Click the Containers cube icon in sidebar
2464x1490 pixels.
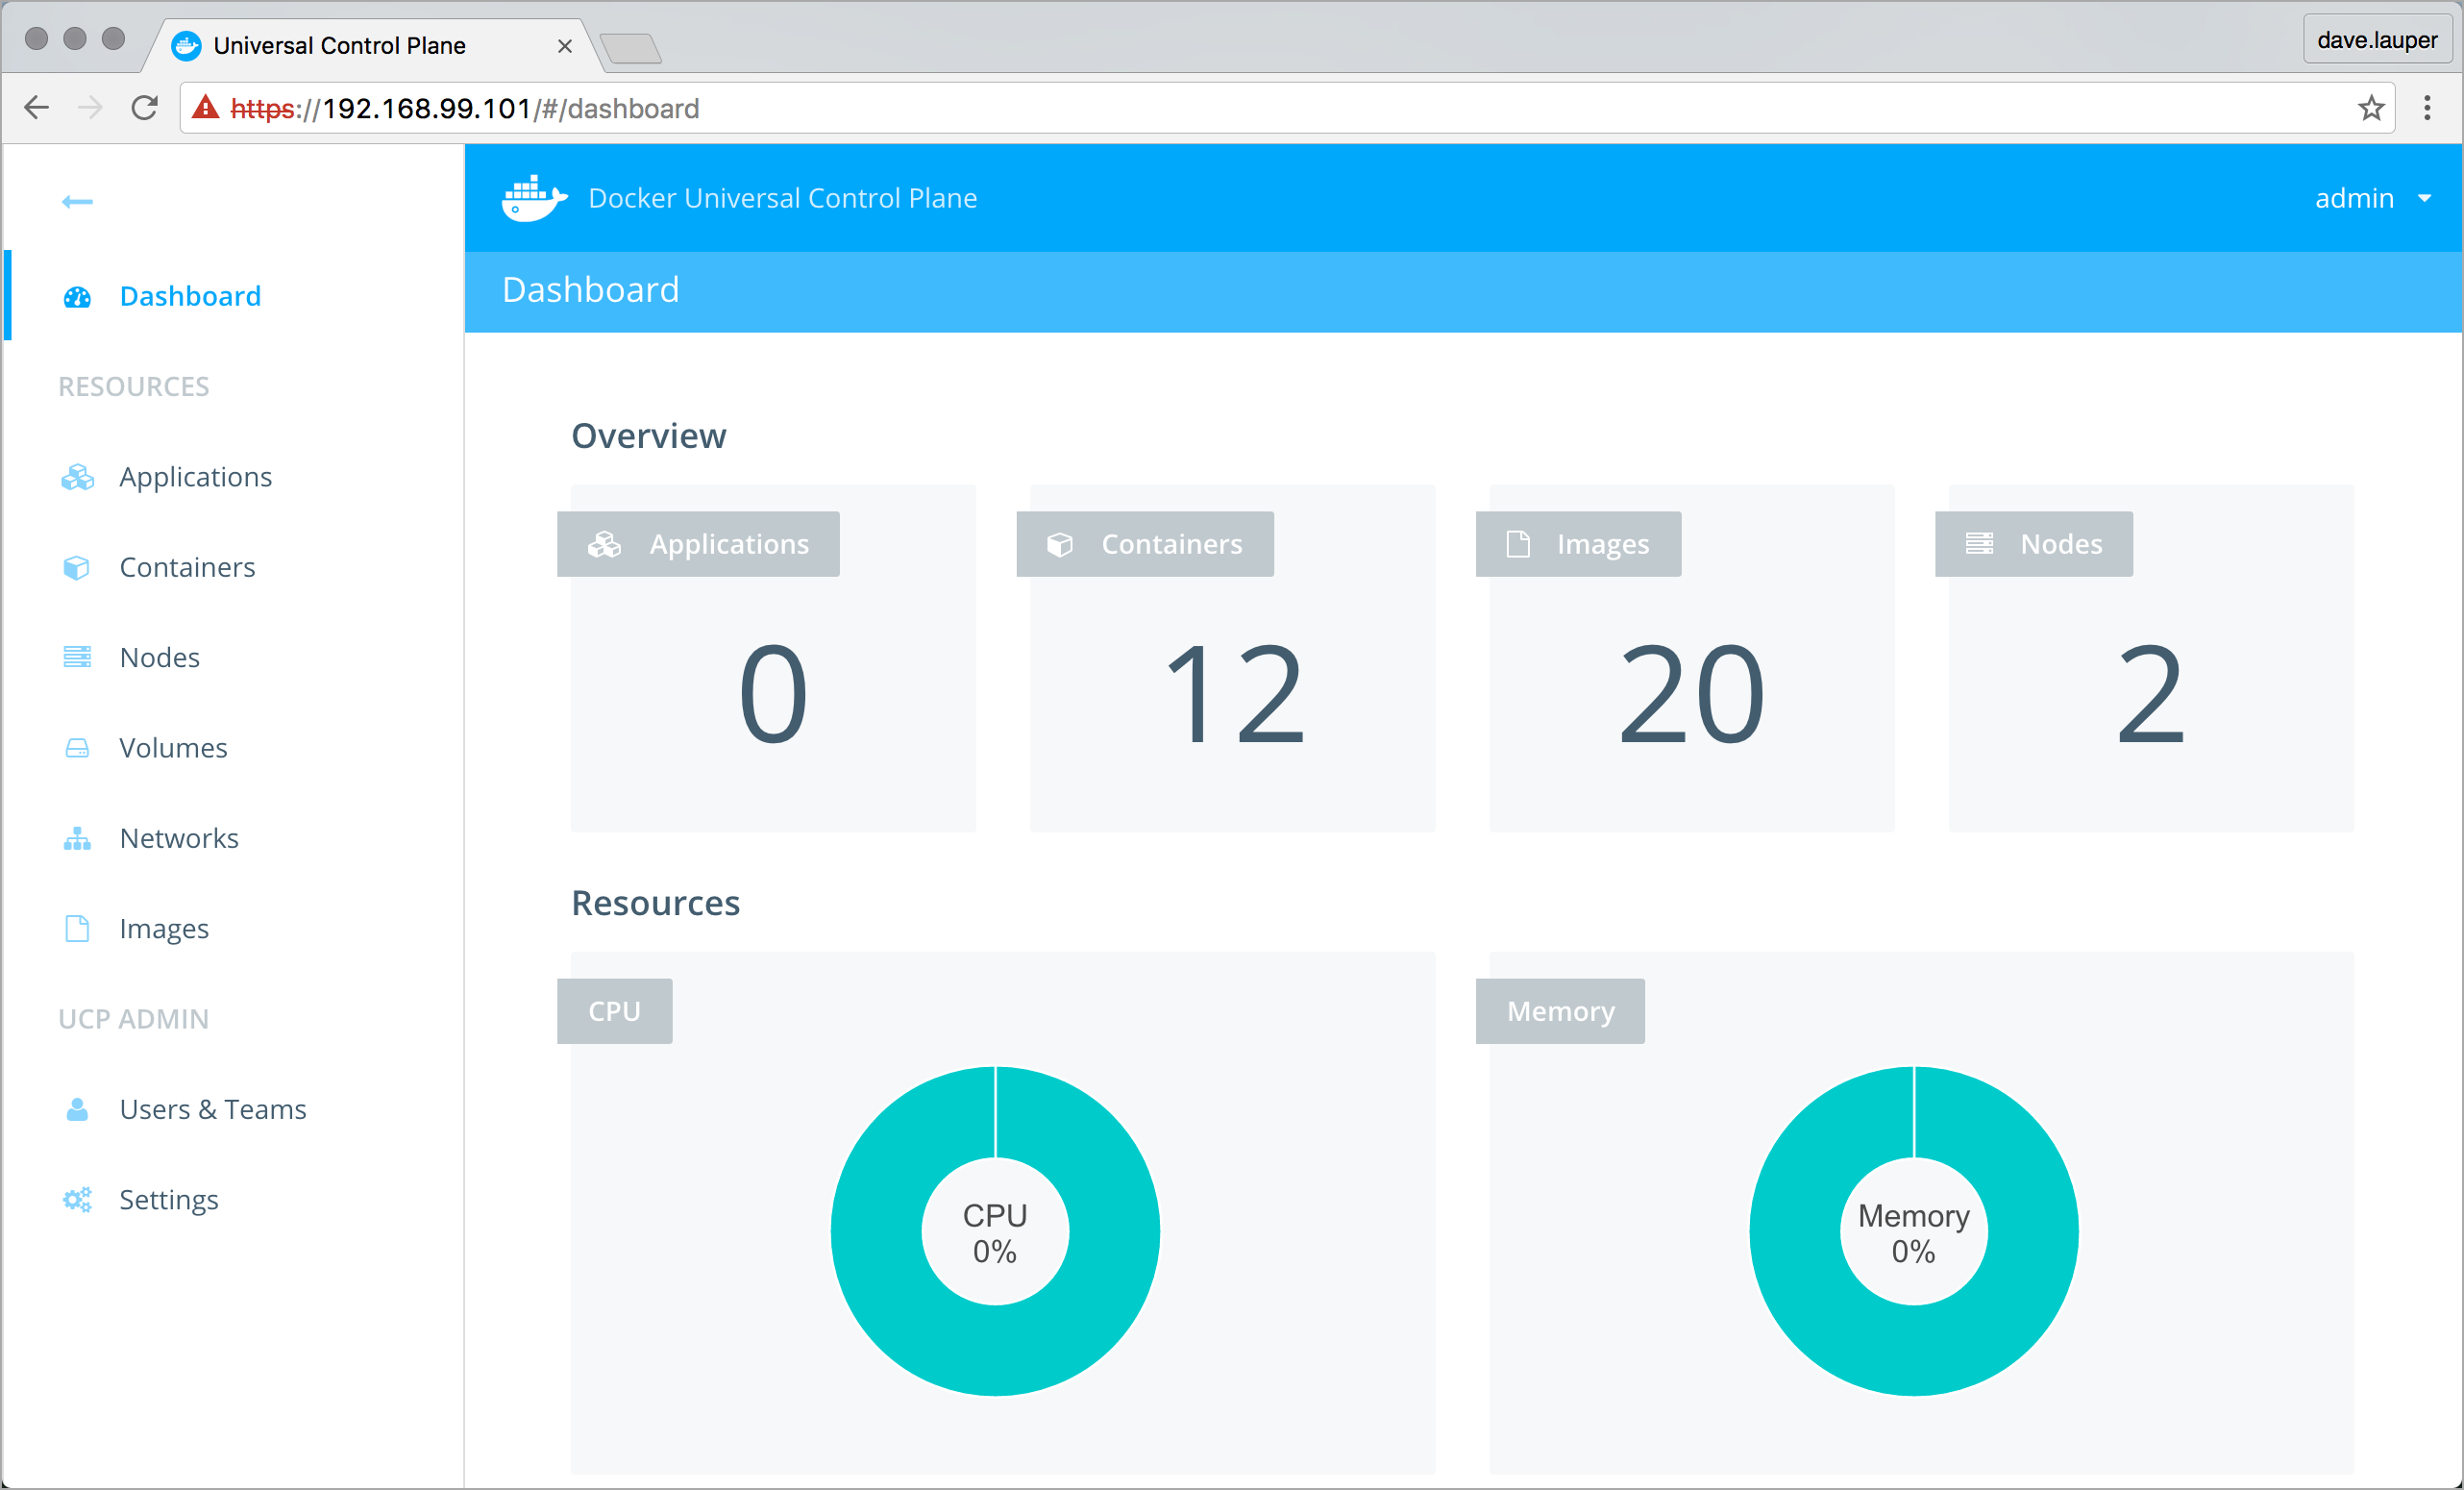point(77,568)
